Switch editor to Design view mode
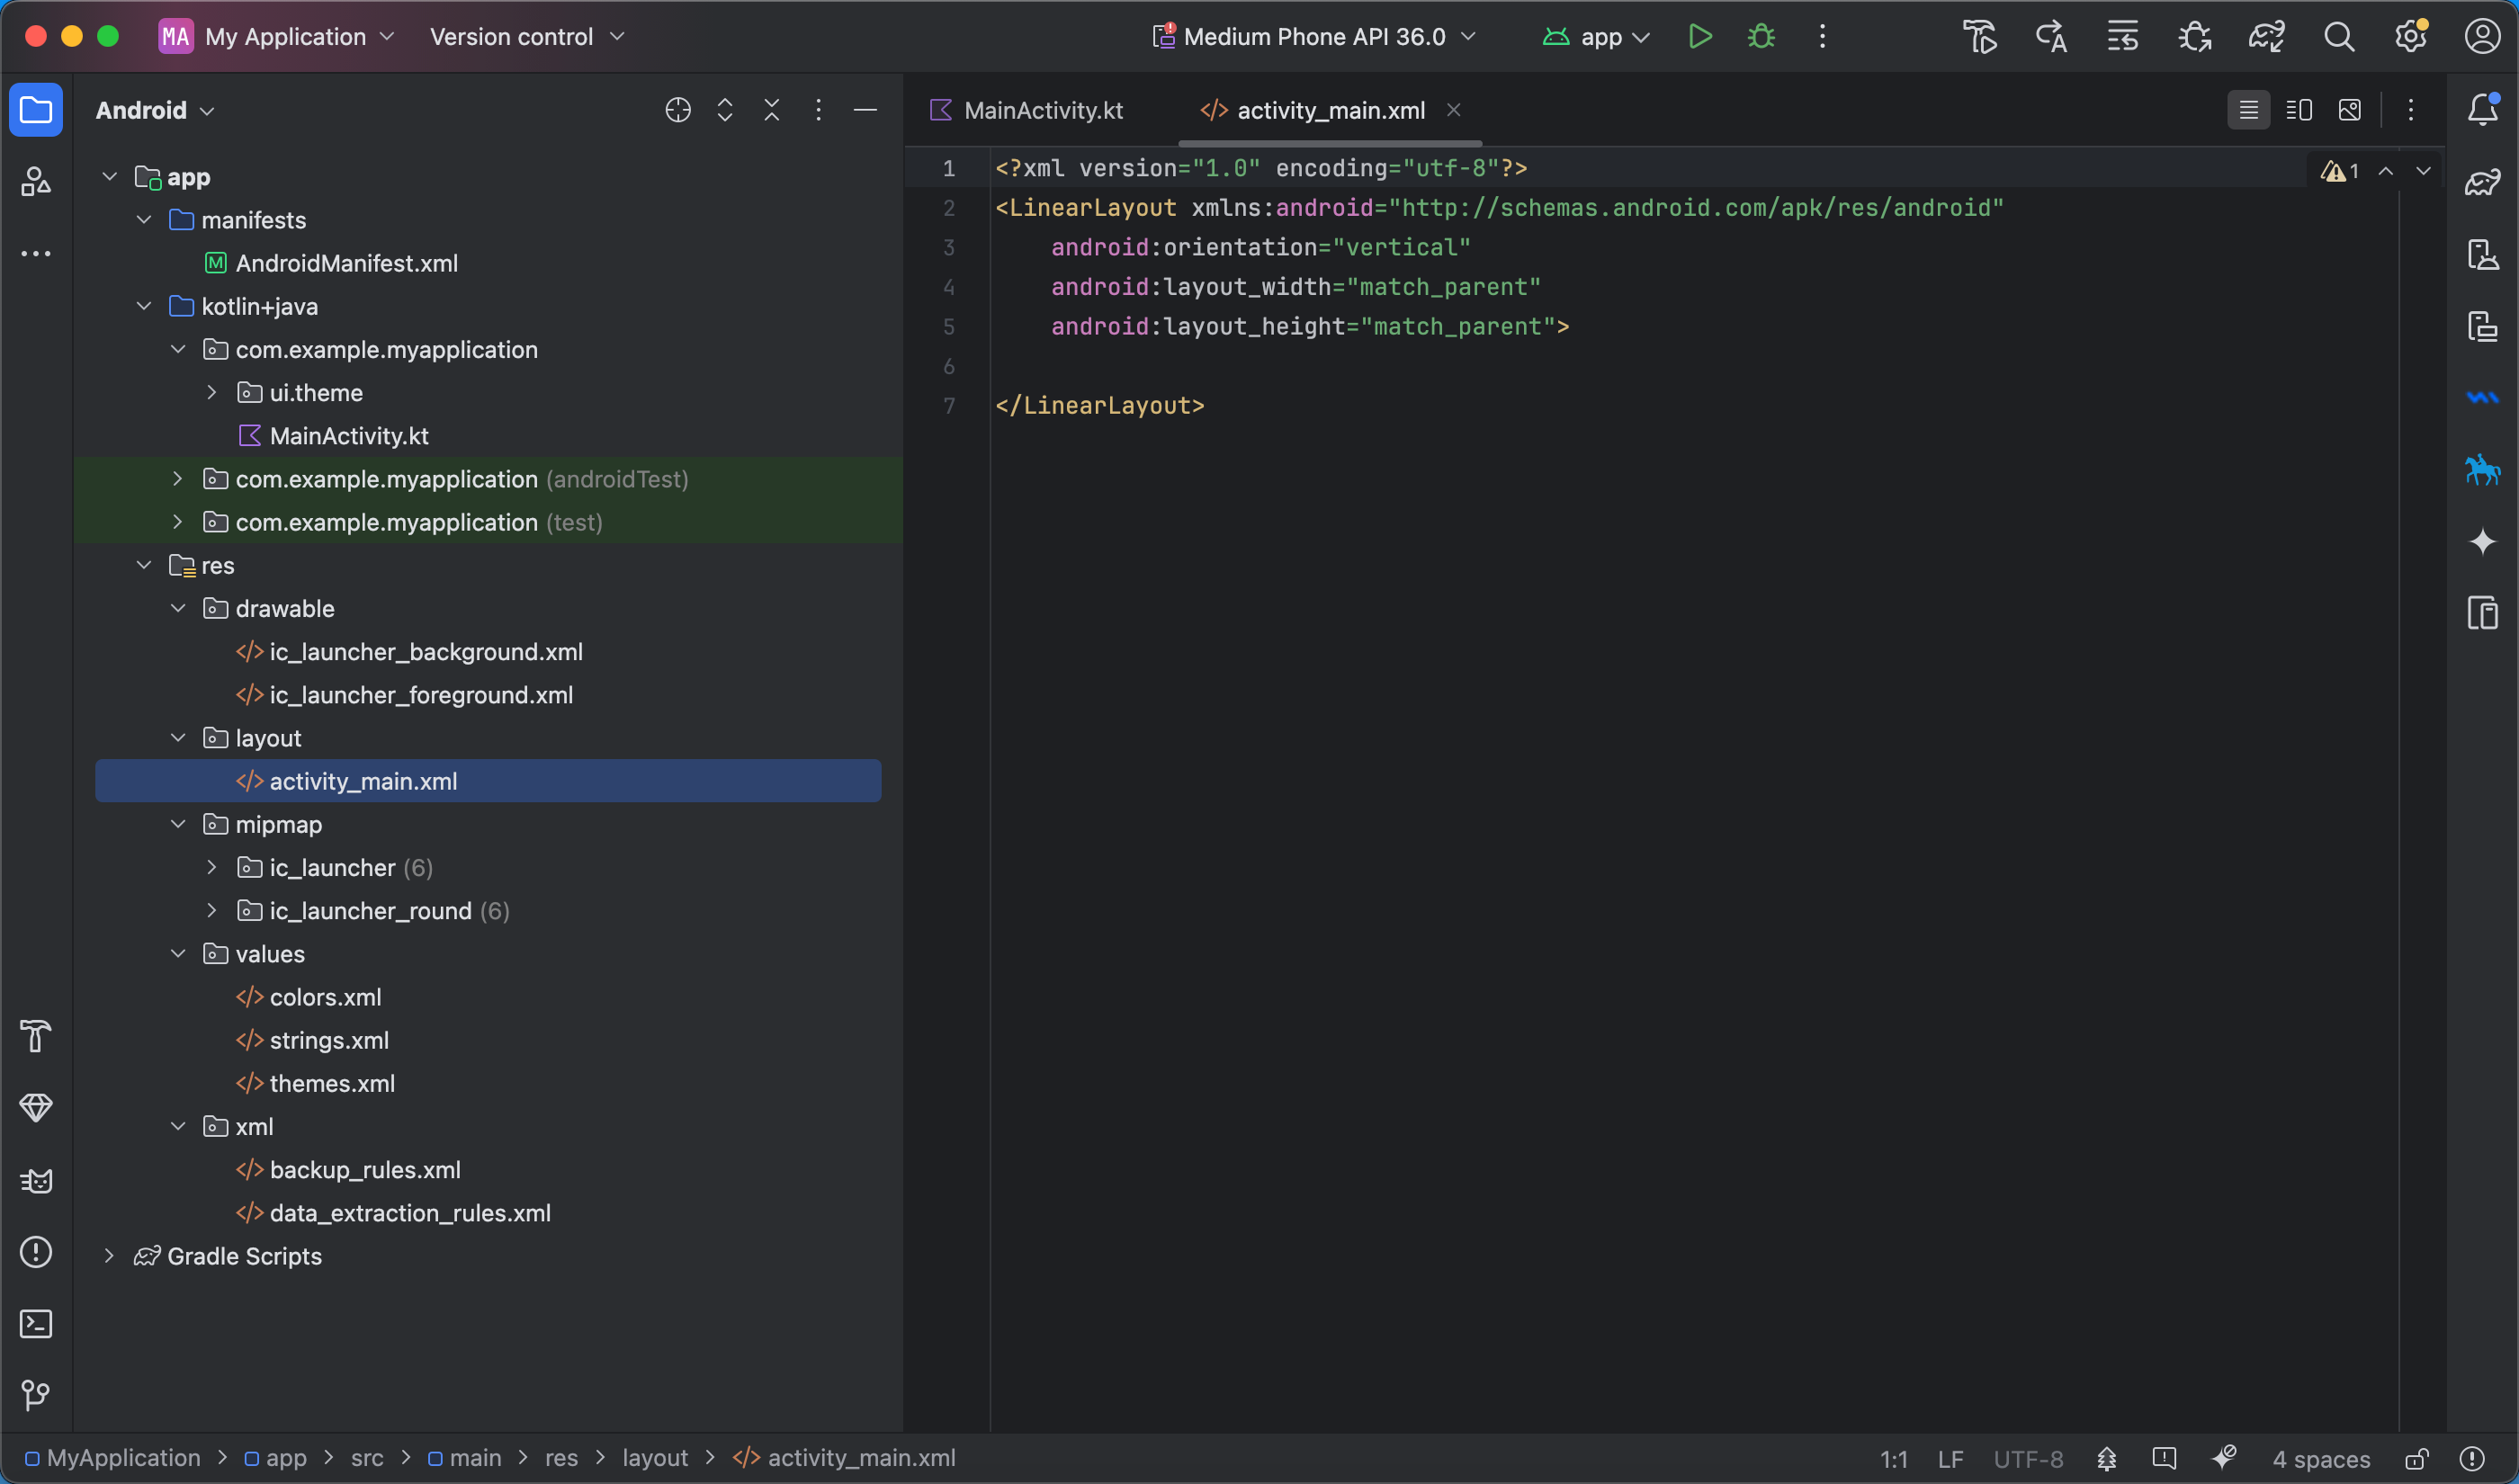The width and height of the screenshot is (2519, 1484). tap(2349, 110)
